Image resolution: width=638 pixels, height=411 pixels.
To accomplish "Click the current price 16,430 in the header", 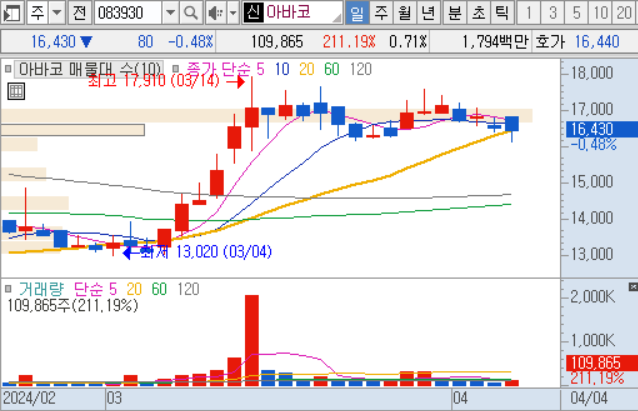I will (53, 42).
